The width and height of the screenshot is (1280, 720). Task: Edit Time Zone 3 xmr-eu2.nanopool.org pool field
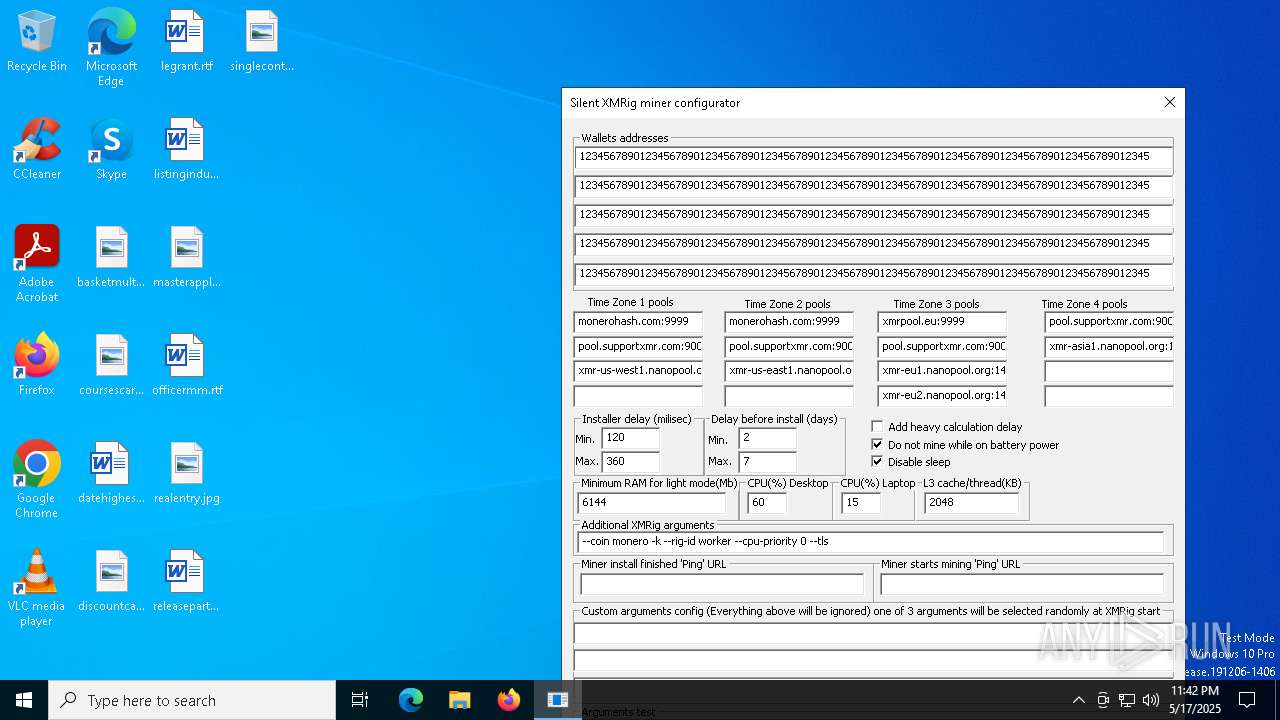tap(942, 396)
